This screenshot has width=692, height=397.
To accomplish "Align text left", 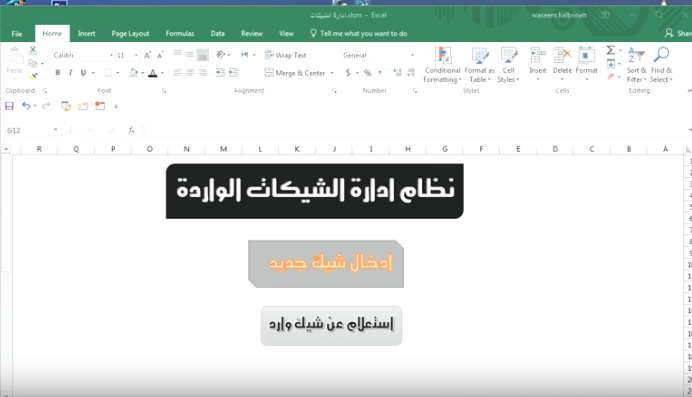I will coord(177,73).
